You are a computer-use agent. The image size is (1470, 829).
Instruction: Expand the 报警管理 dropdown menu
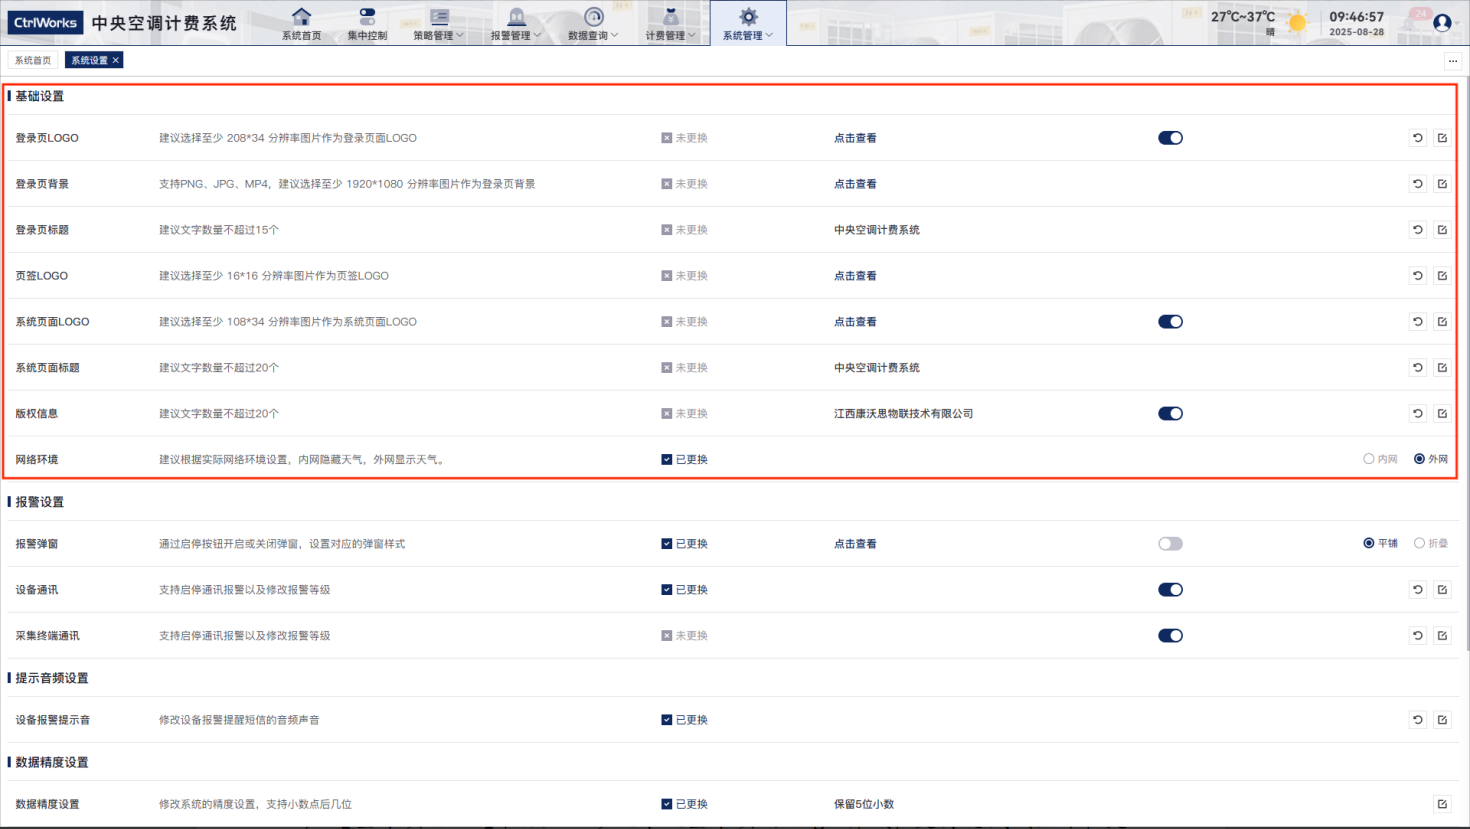(x=516, y=24)
